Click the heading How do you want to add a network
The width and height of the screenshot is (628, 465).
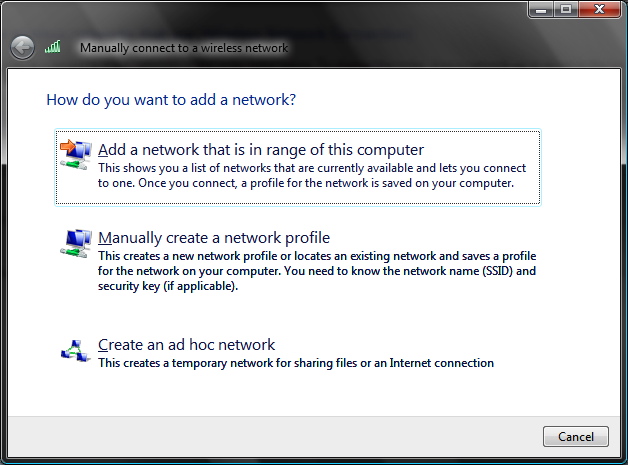tap(171, 100)
